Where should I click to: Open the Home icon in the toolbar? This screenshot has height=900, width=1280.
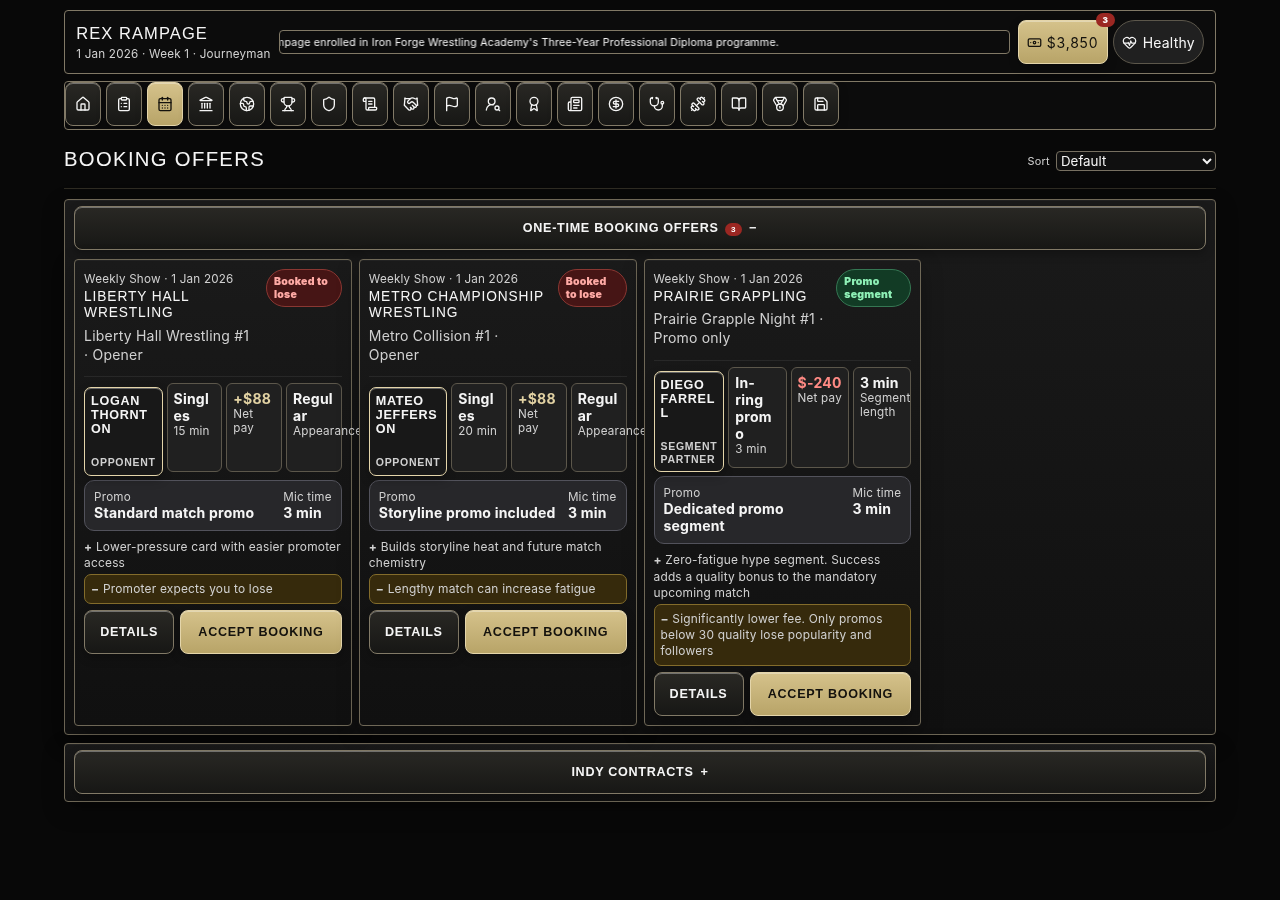coord(83,104)
